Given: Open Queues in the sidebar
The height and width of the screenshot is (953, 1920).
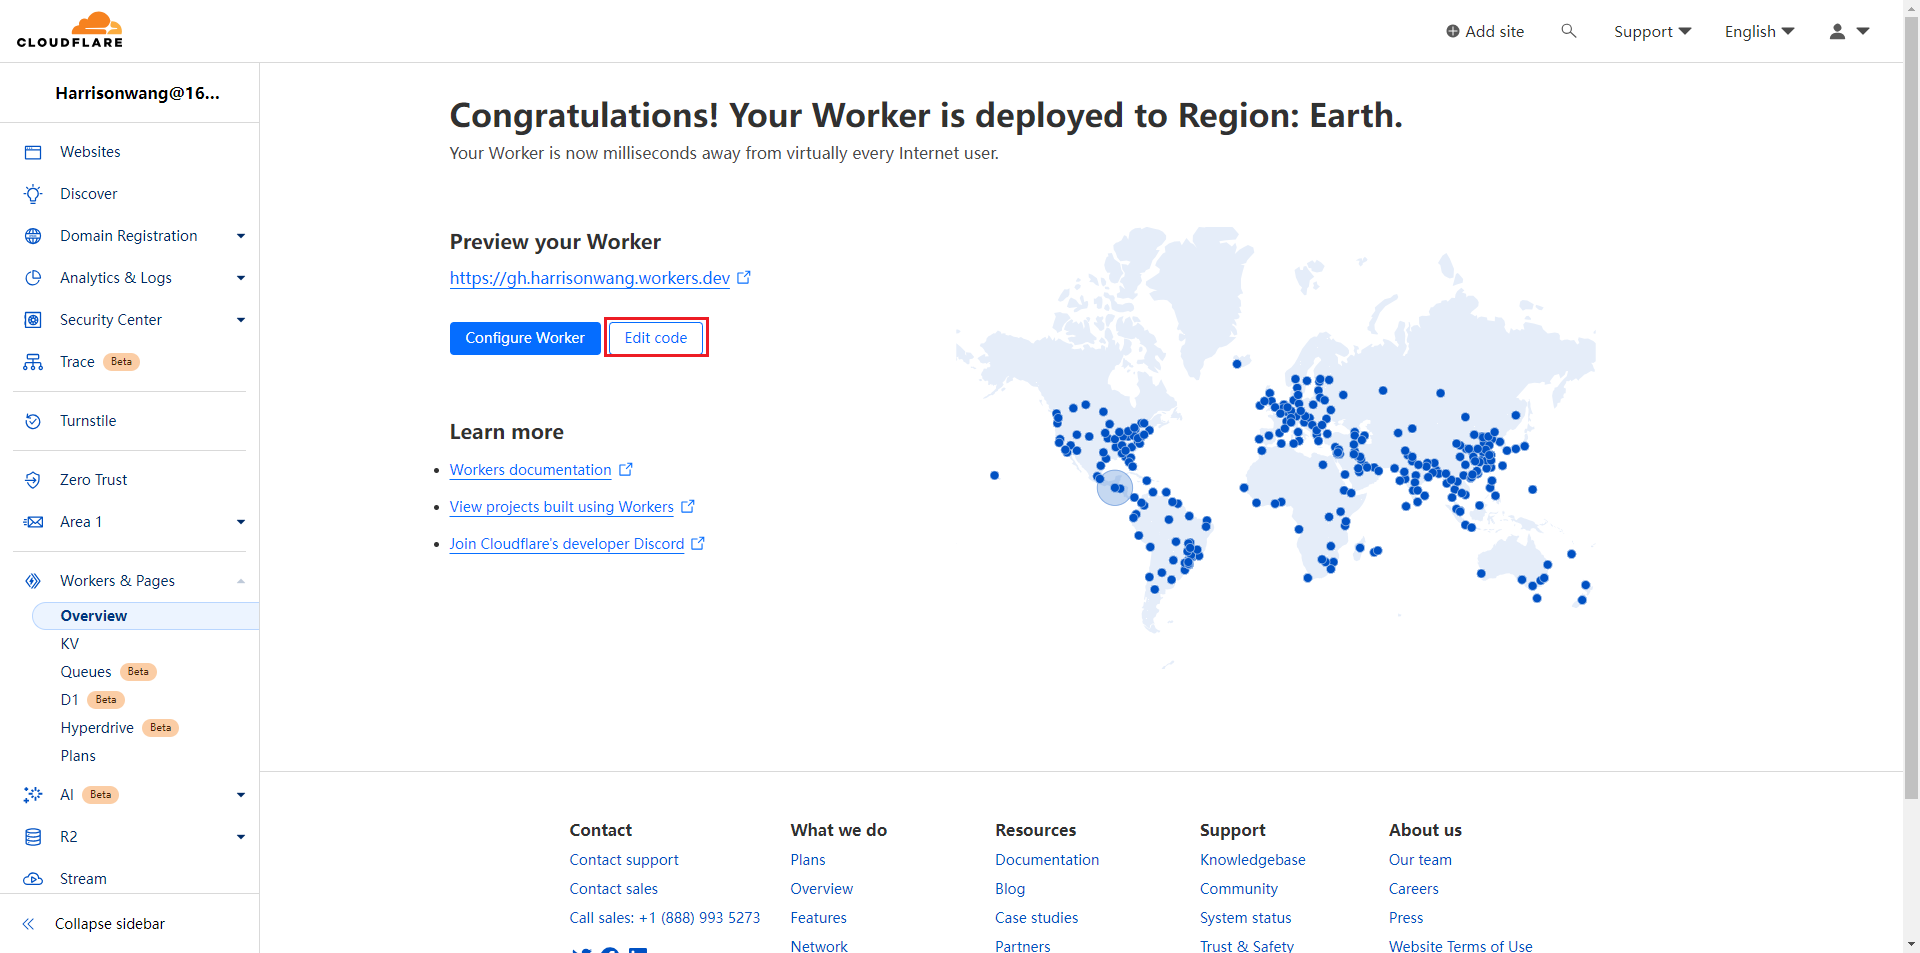Looking at the screenshot, I should (x=86, y=672).
